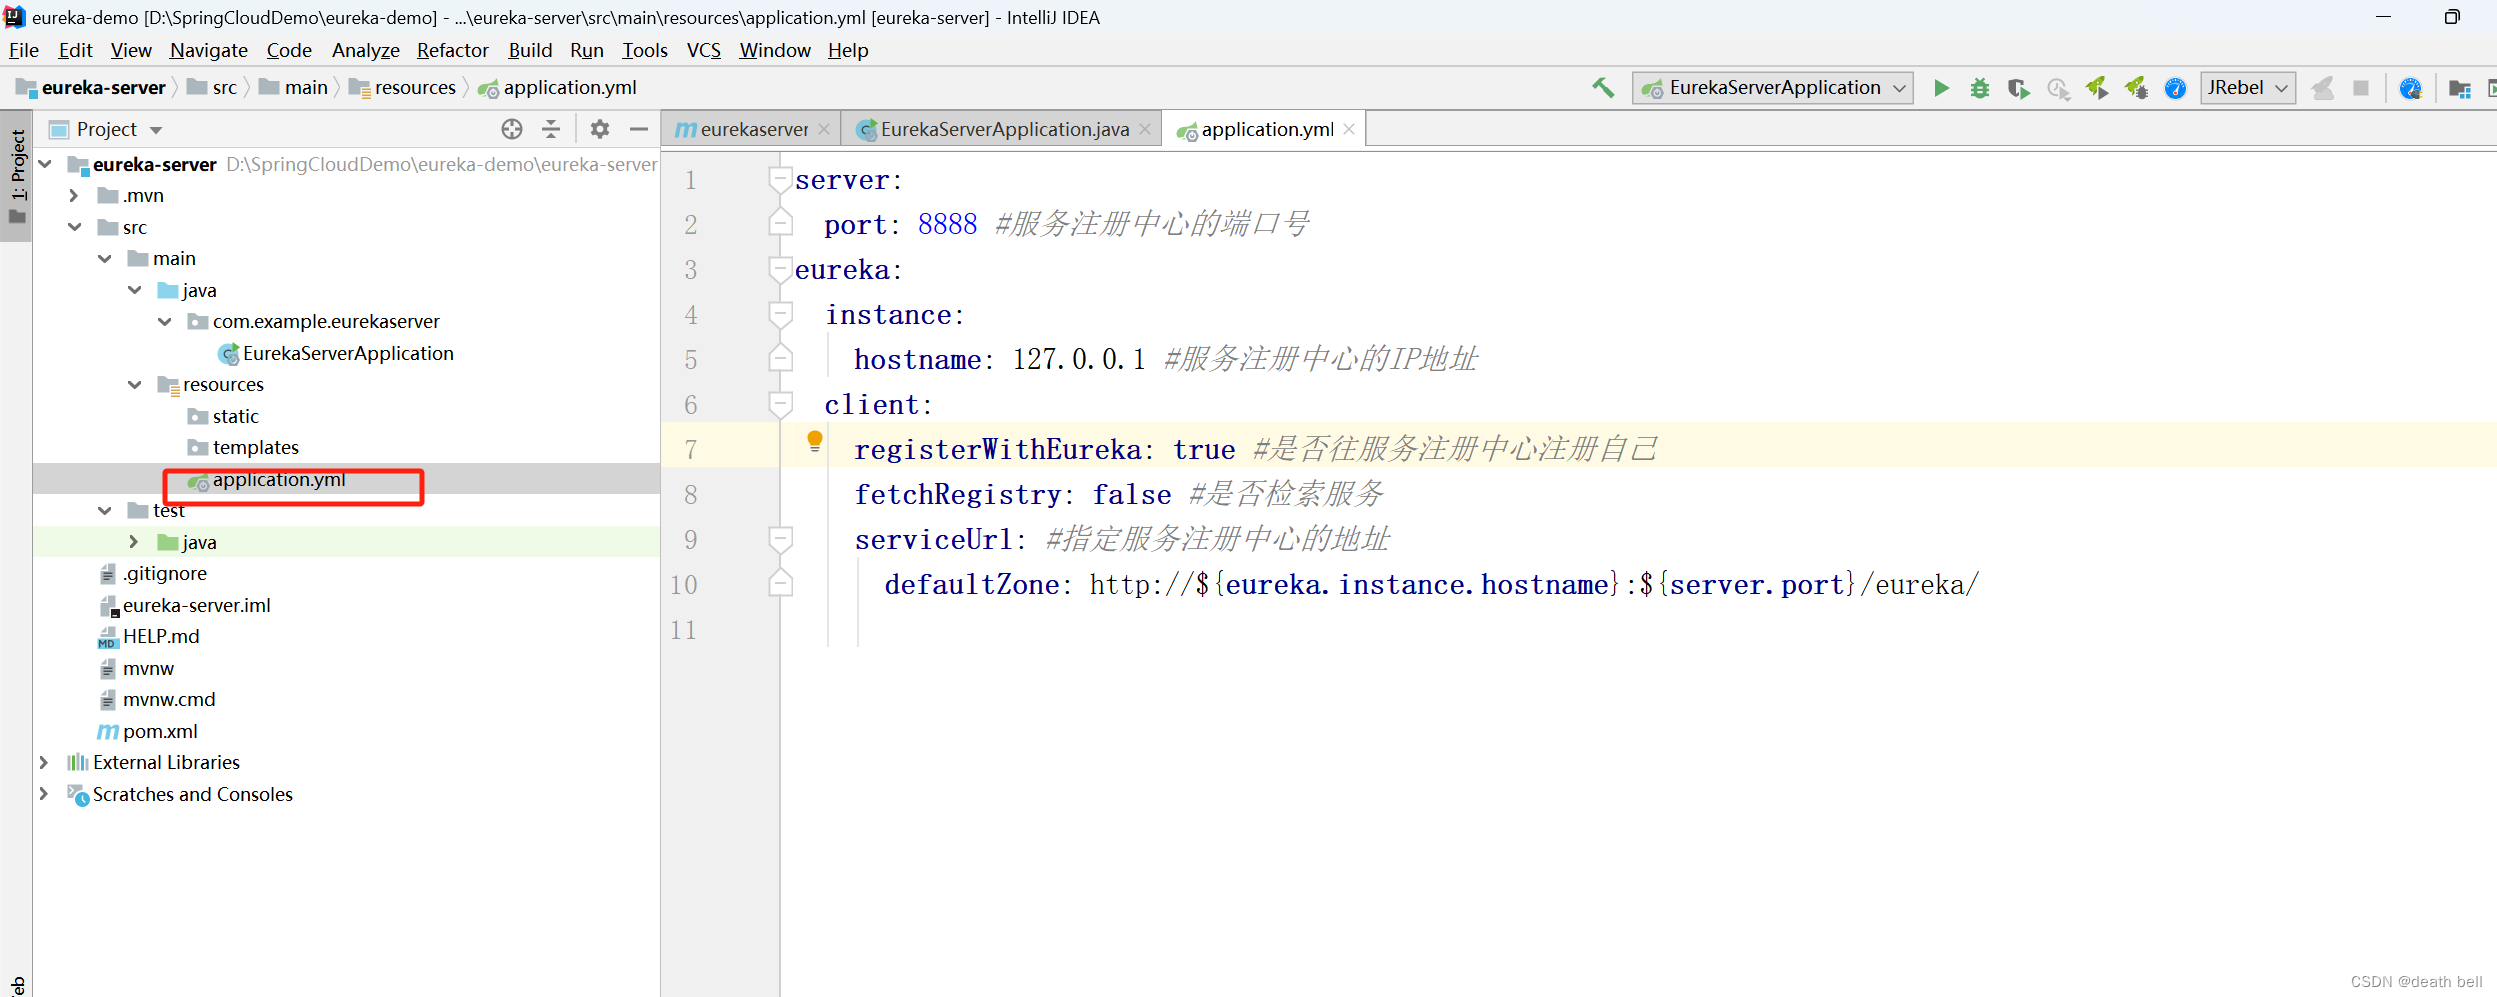The image size is (2497, 997).
Task: Collapse the resources folder
Action: pos(134,384)
